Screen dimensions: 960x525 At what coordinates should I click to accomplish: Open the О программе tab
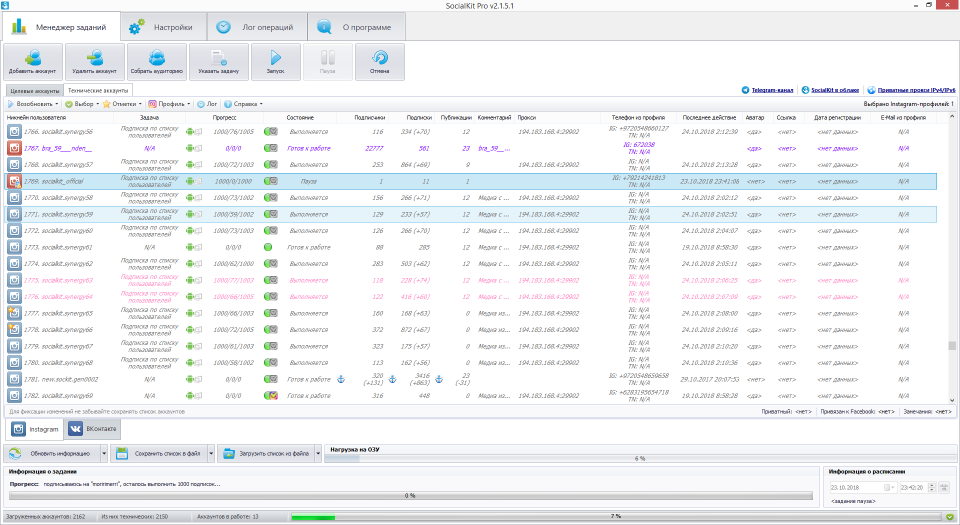pos(356,28)
